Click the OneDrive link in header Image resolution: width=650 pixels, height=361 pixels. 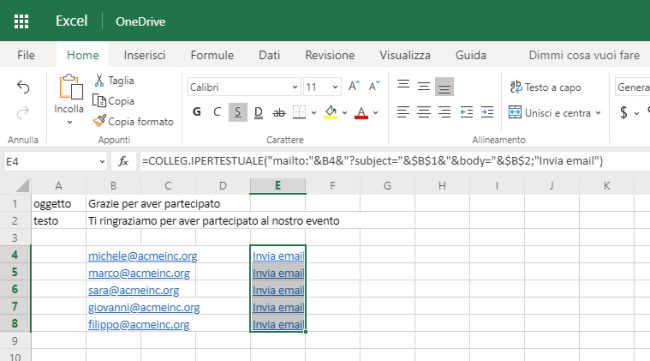tap(140, 22)
